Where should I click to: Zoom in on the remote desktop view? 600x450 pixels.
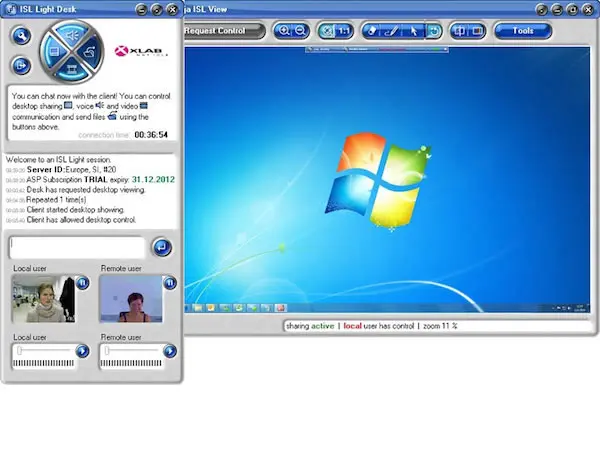(x=284, y=31)
